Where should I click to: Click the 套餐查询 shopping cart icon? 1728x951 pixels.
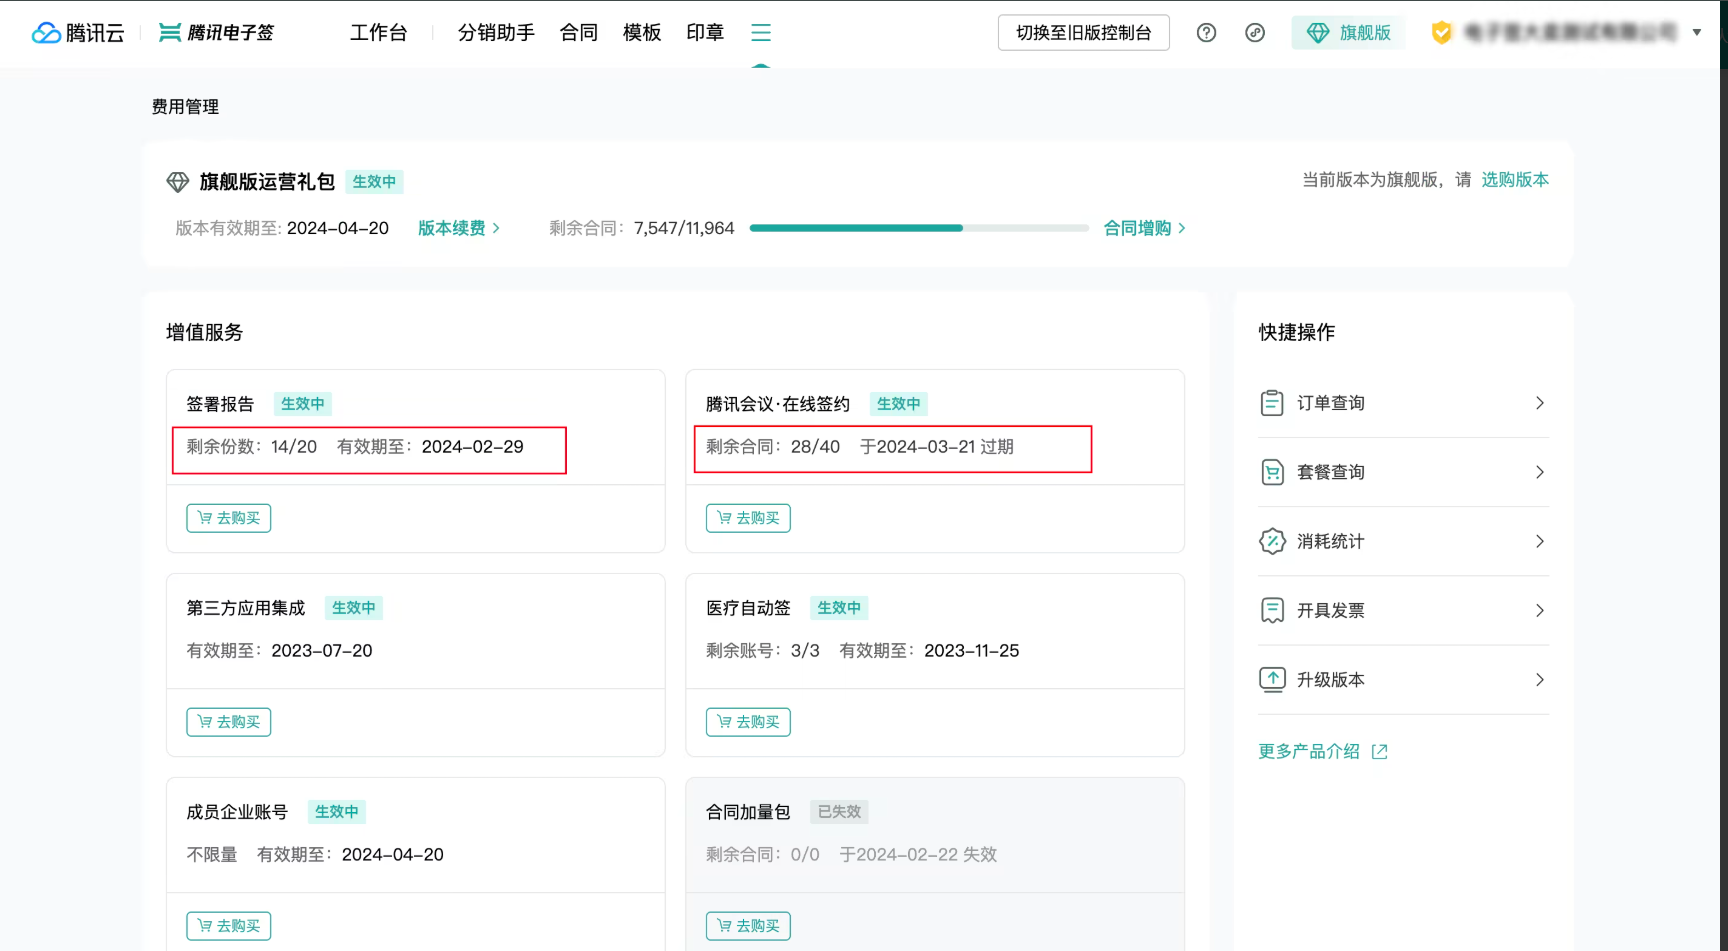coord(1272,472)
